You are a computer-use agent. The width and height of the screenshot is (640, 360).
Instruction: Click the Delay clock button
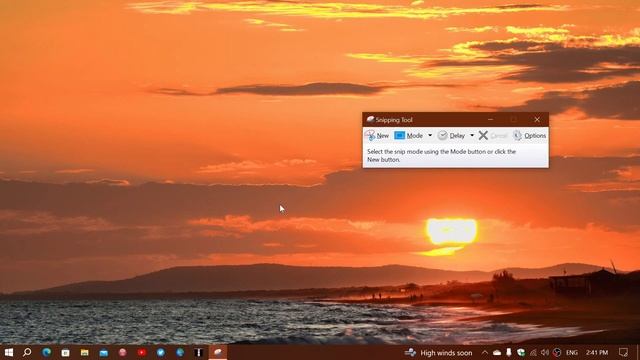click(451, 136)
